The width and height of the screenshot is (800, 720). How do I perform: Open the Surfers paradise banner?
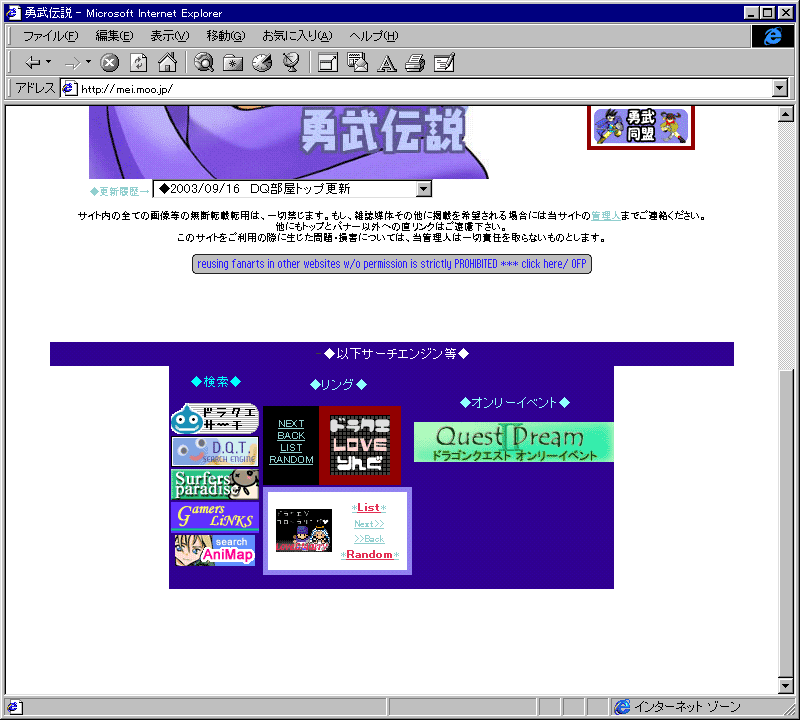pos(215,484)
